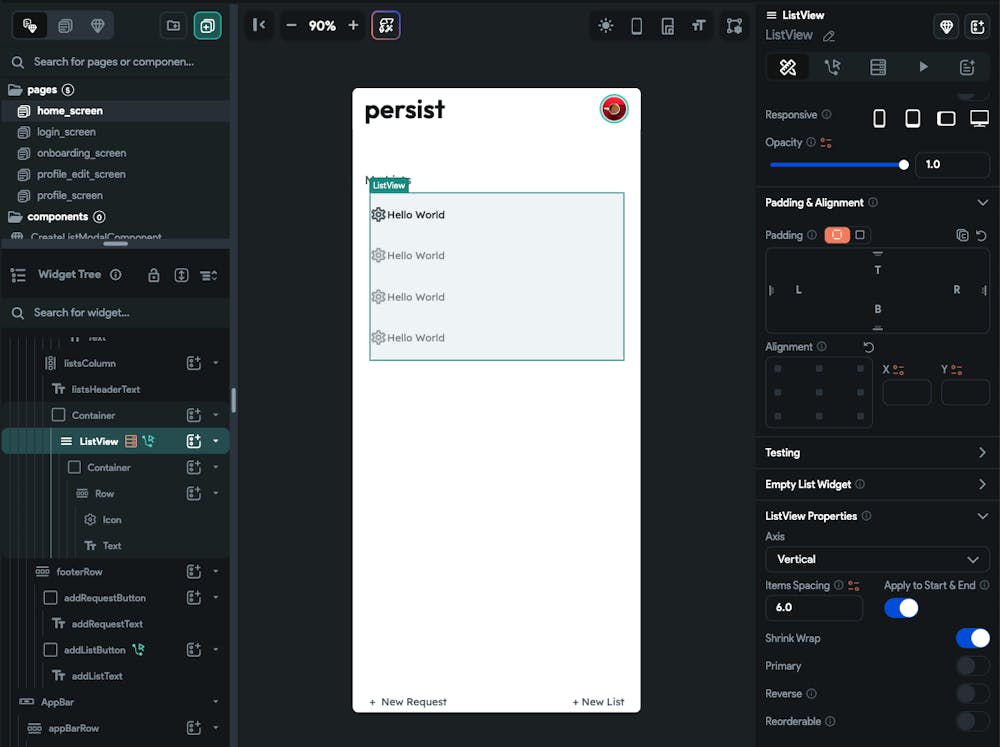Zoom in the canvas with plus
Image resolution: width=1000 pixels, height=747 pixels.
353,26
